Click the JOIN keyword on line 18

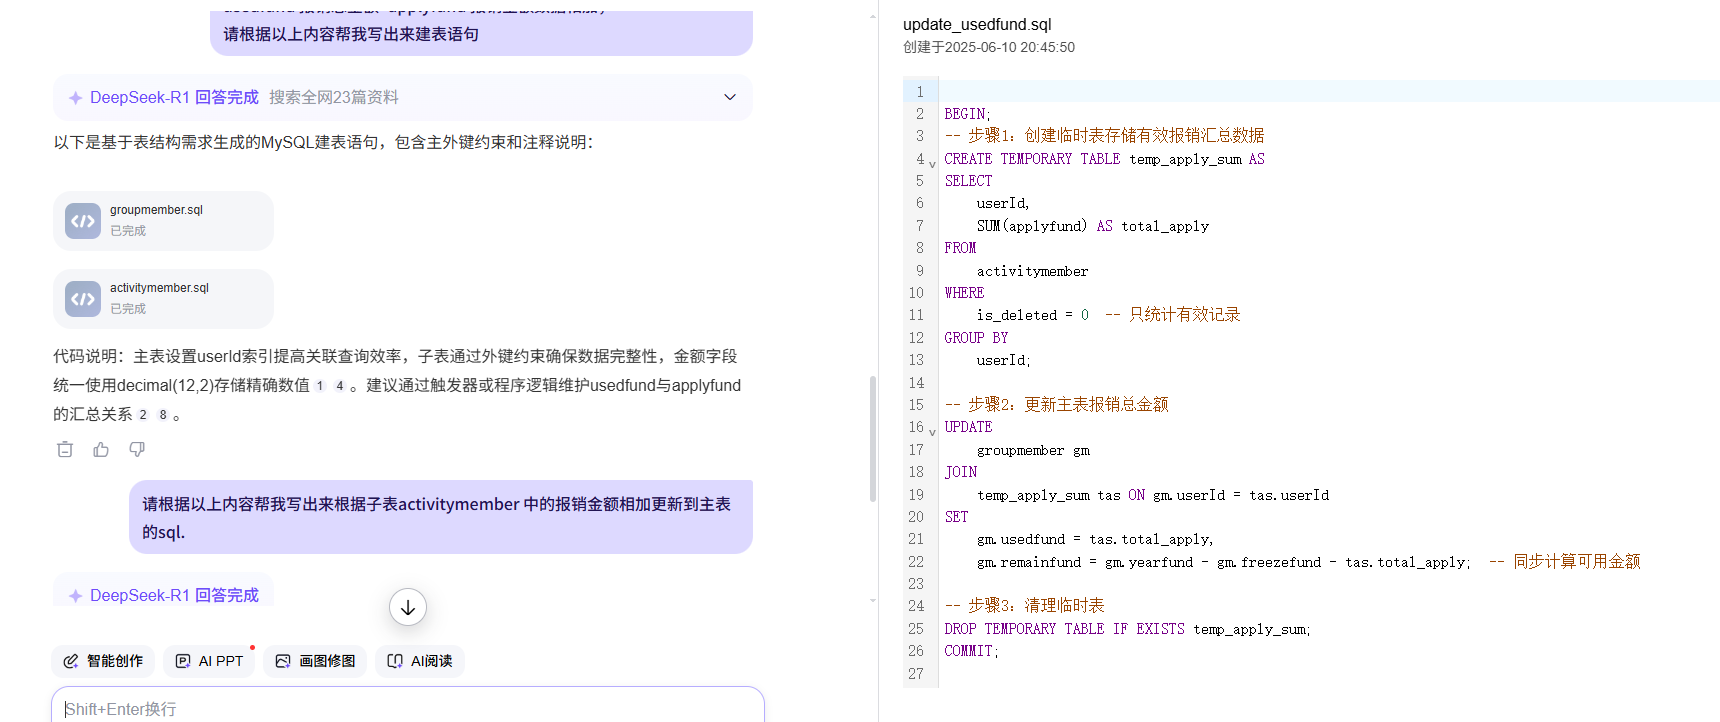(x=960, y=472)
